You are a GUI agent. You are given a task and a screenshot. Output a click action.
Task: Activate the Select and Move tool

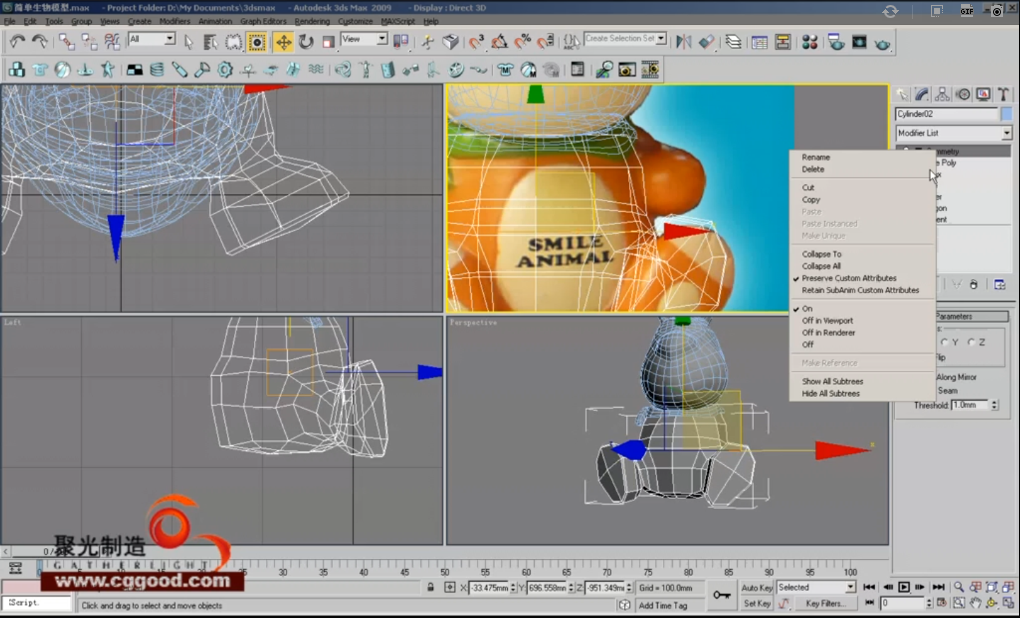(283, 42)
